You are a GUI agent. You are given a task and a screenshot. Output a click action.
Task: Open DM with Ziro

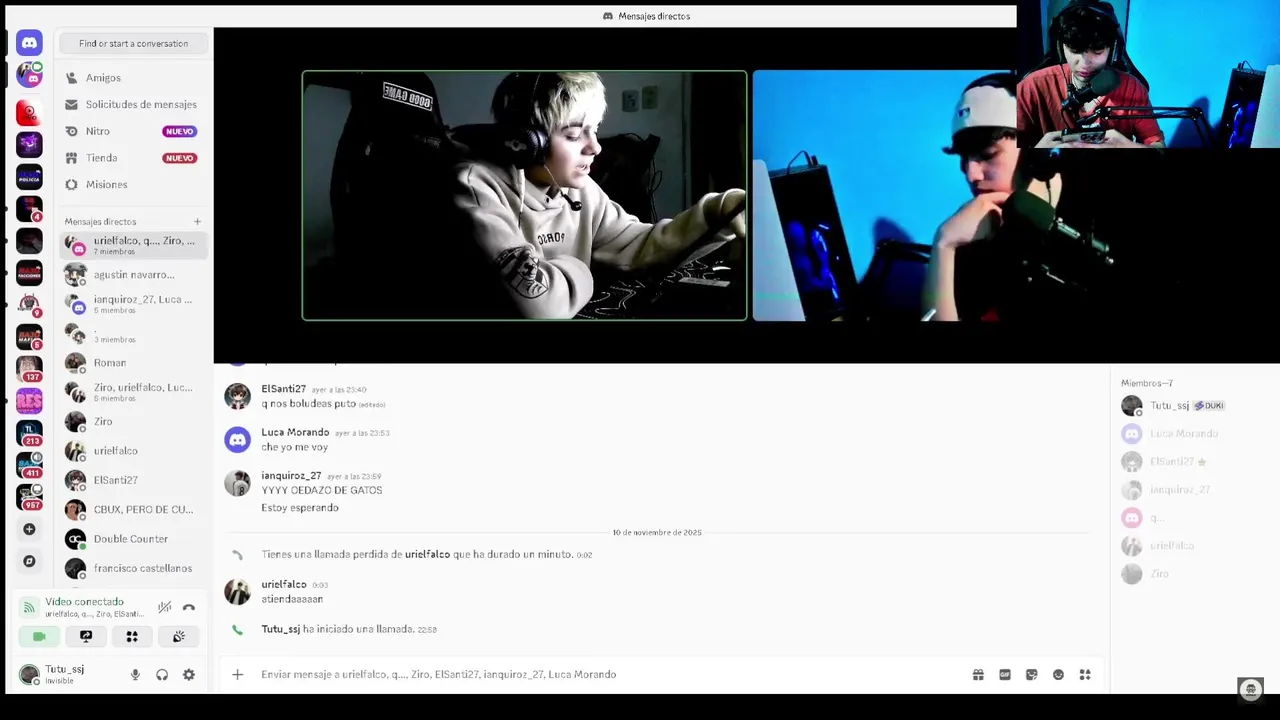pos(133,421)
